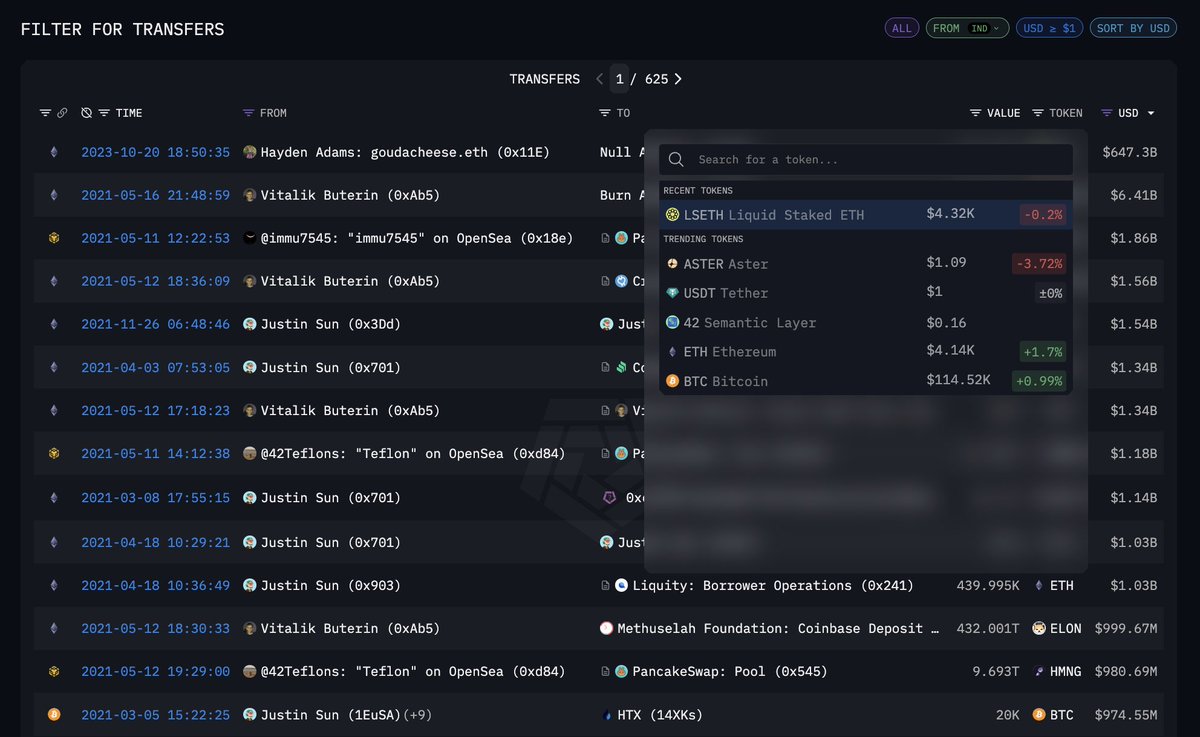Image resolution: width=1200 pixels, height=737 pixels.
Task: Click the TOKEN column filter icon
Action: pyautogui.click(x=1038, y=113)
